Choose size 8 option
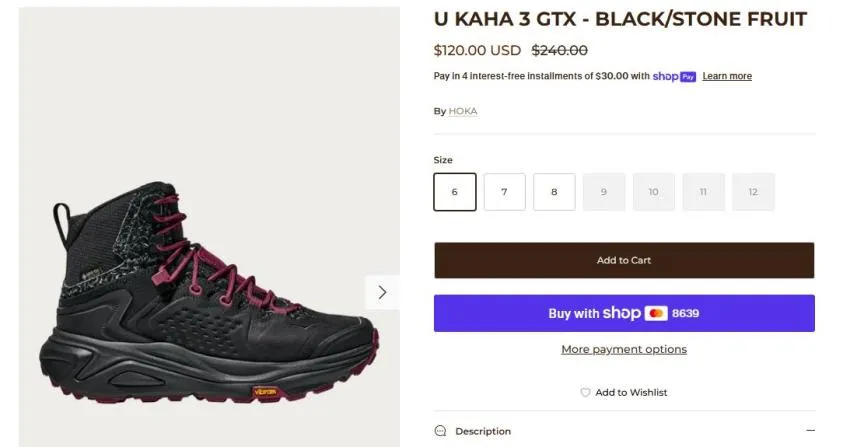The height and width of the screenshot is (447, 850). [x=554, y=192]
